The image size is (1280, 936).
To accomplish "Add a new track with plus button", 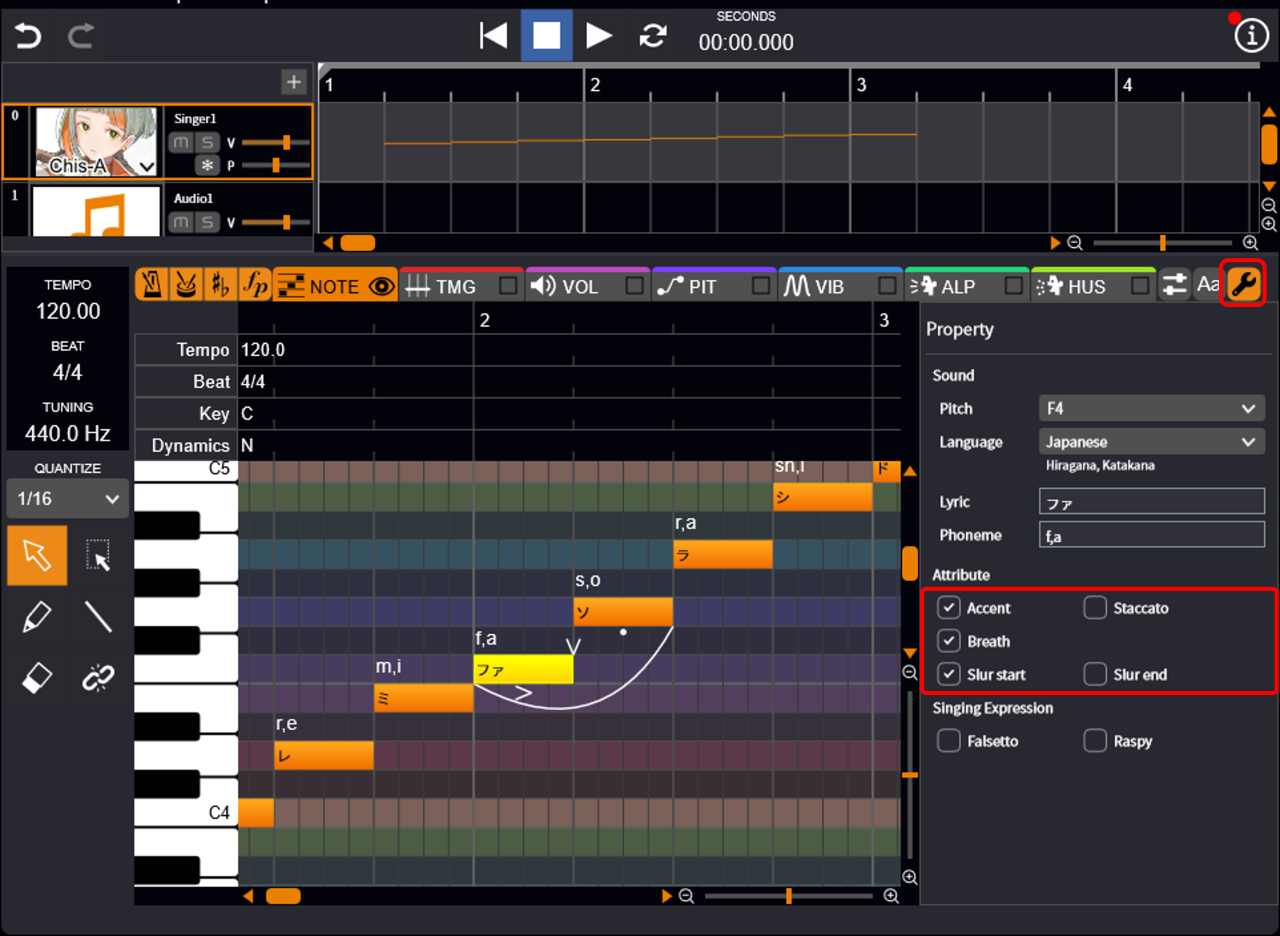I will point(294,82).
